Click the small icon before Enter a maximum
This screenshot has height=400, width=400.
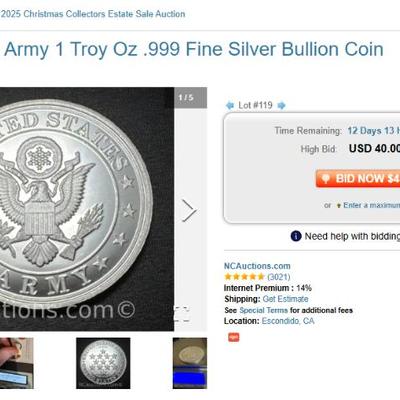click(x=339, y=206)
